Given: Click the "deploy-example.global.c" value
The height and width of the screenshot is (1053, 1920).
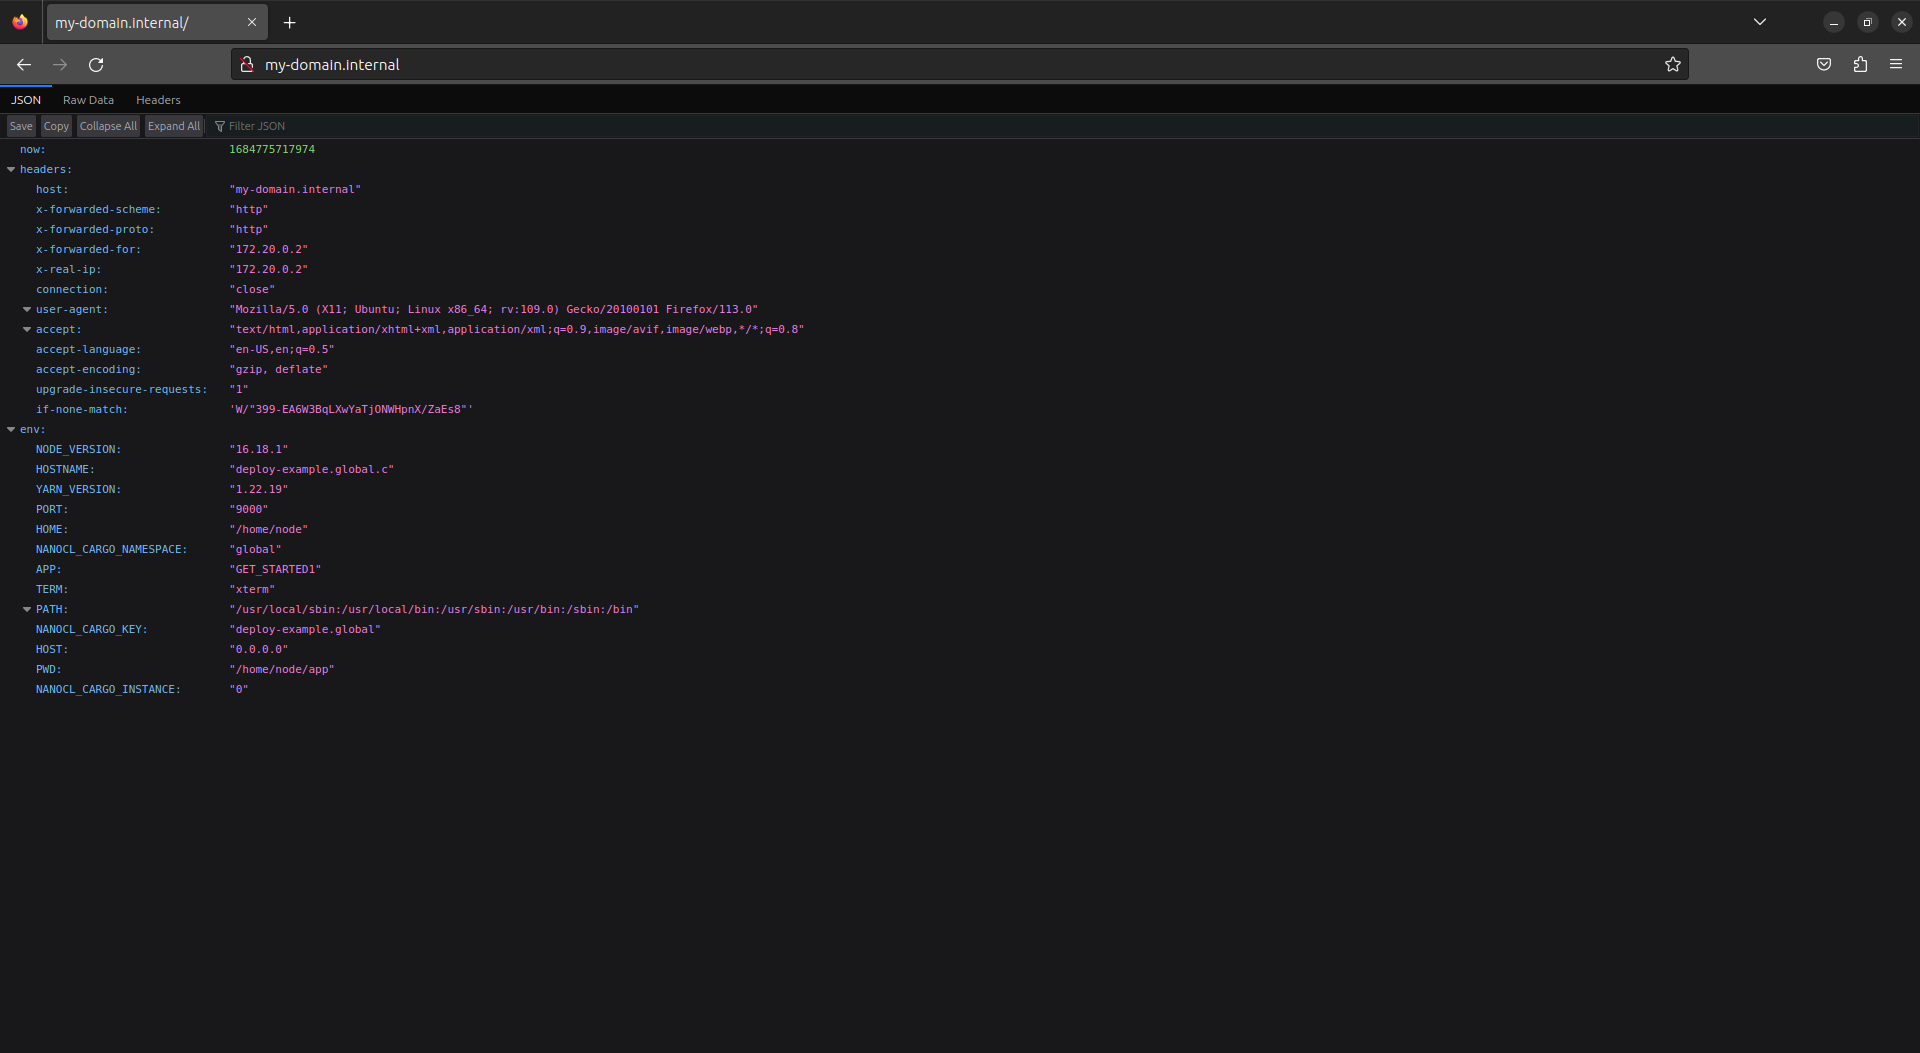Looking at the screenshot, I should pos(312,470).
